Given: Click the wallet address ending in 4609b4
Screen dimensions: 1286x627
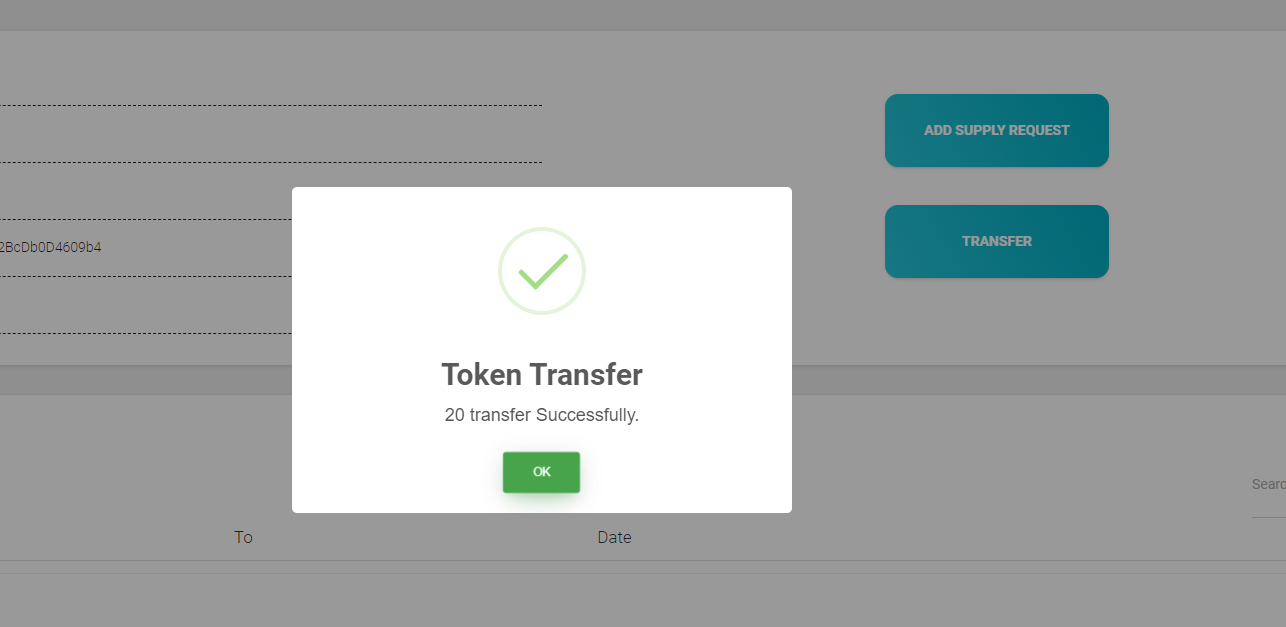Looking at the screenshot, I should point(50,247).
